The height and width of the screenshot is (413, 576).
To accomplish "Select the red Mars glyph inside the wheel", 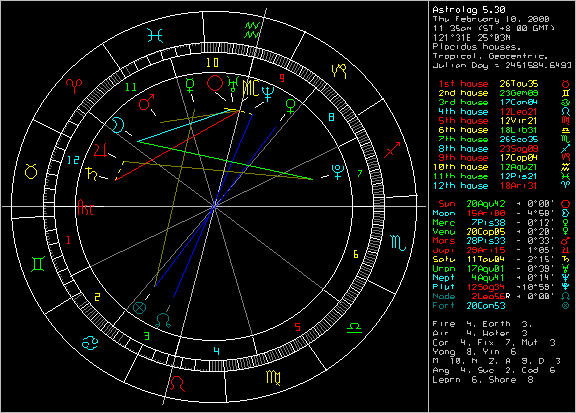I will pyautogui.click(x=146, y=102).
